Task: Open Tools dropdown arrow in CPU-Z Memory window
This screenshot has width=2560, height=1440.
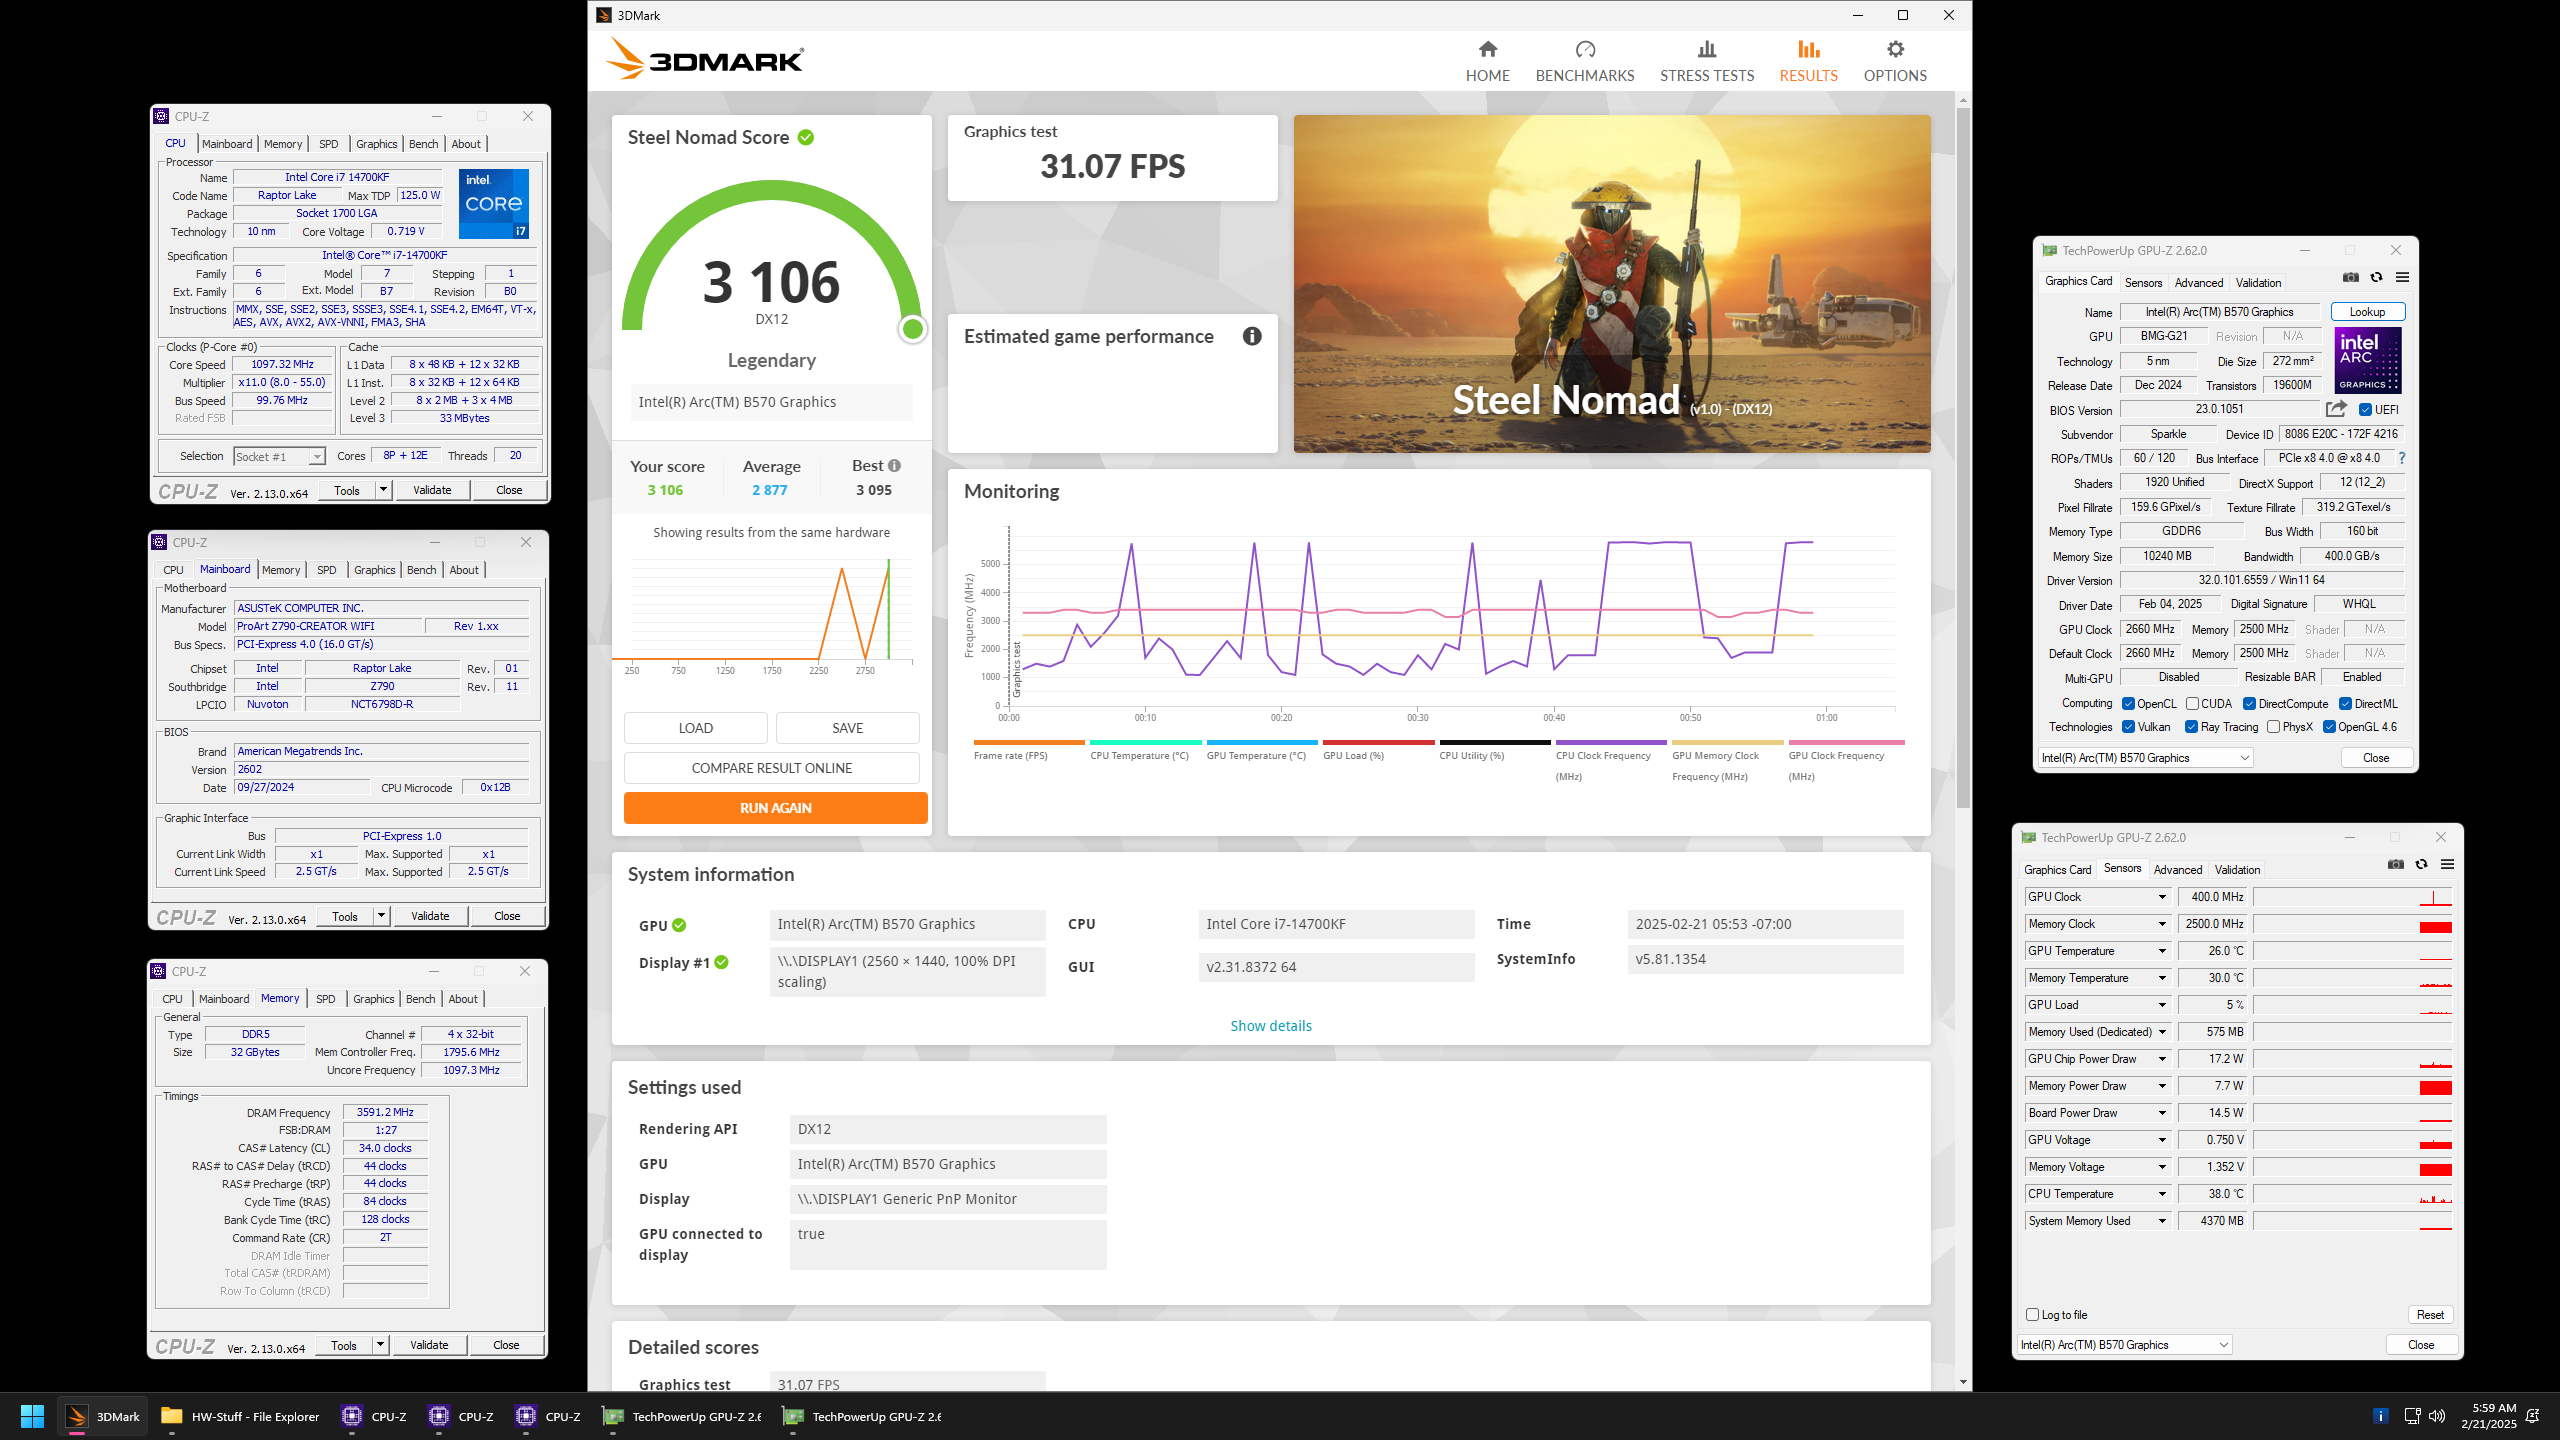Action: (x=380, y=1345)
